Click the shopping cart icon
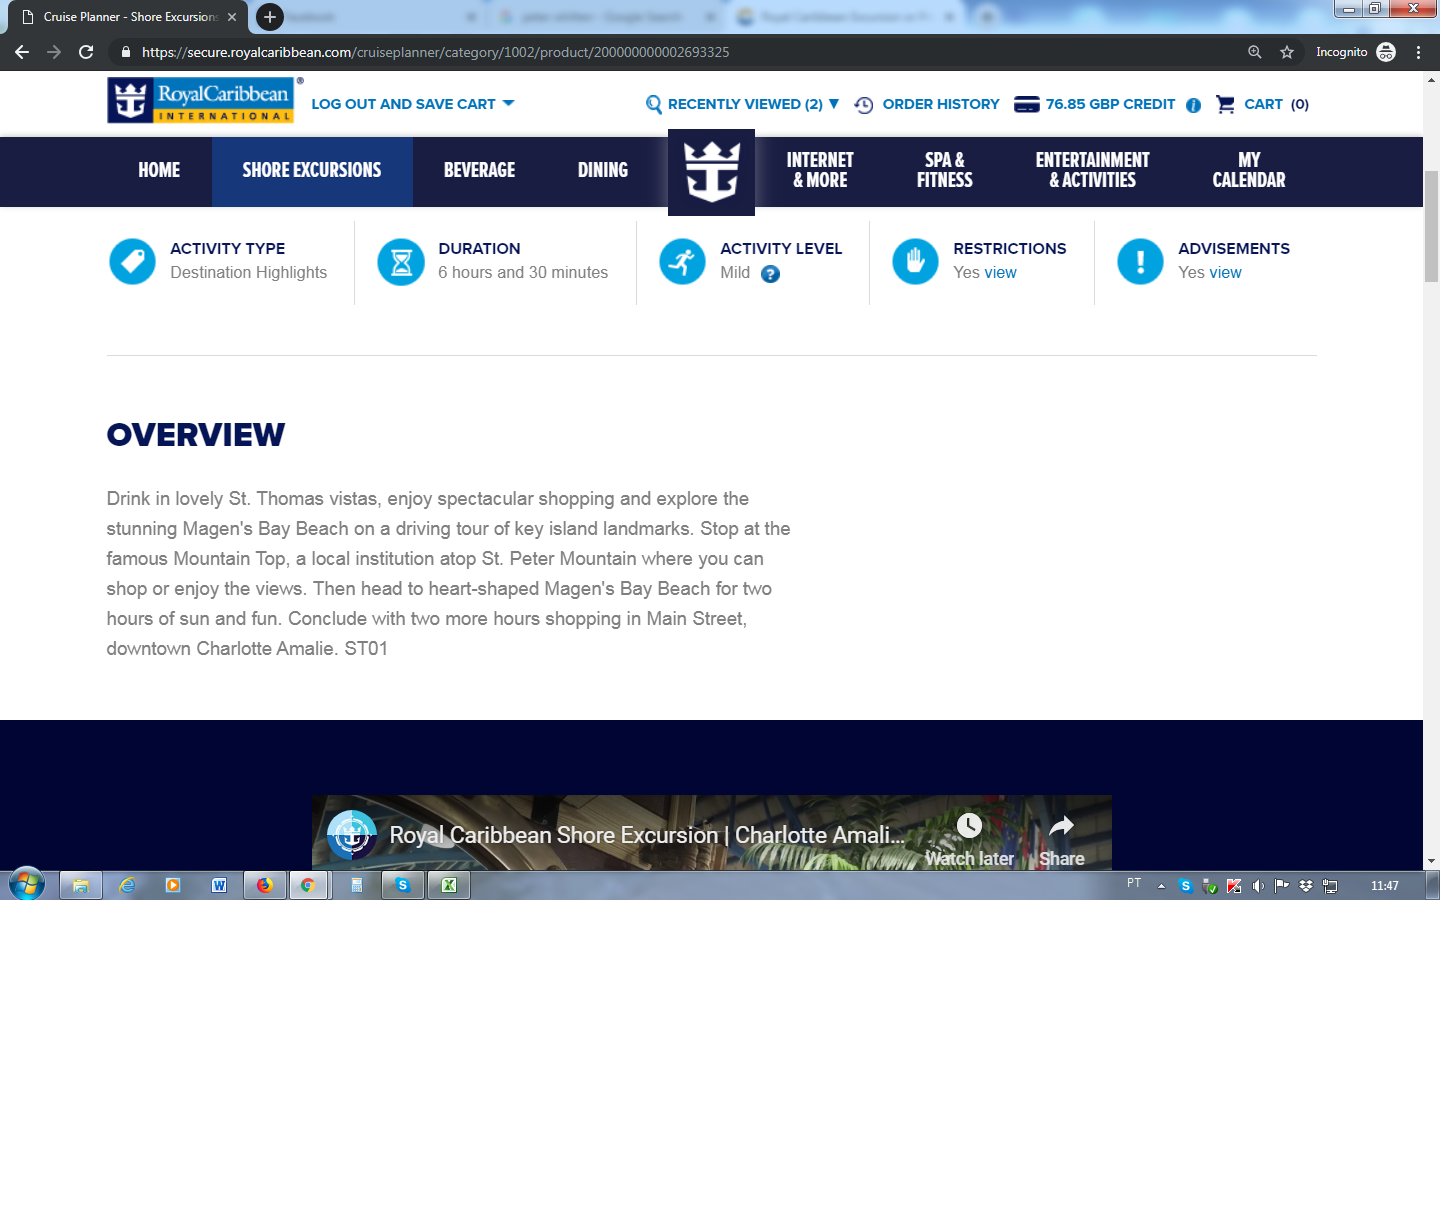This screenshot has height=1219, width=1440. pos(1225,104)
